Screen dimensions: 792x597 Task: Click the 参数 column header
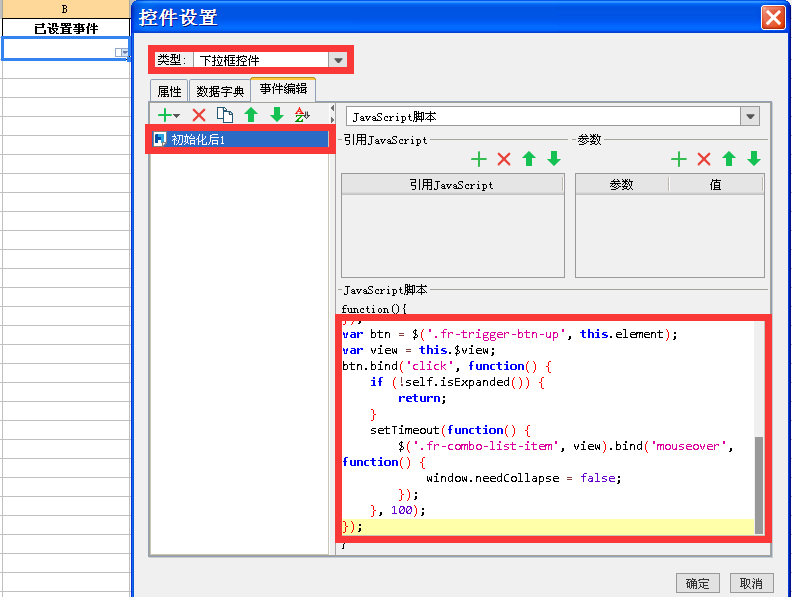click(622, 185)
